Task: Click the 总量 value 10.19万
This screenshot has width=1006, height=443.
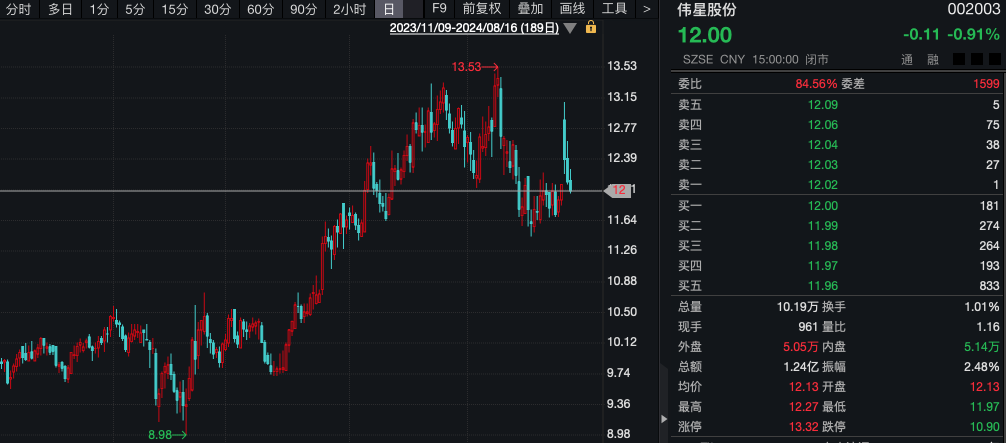Action: [x=797, y=307]
